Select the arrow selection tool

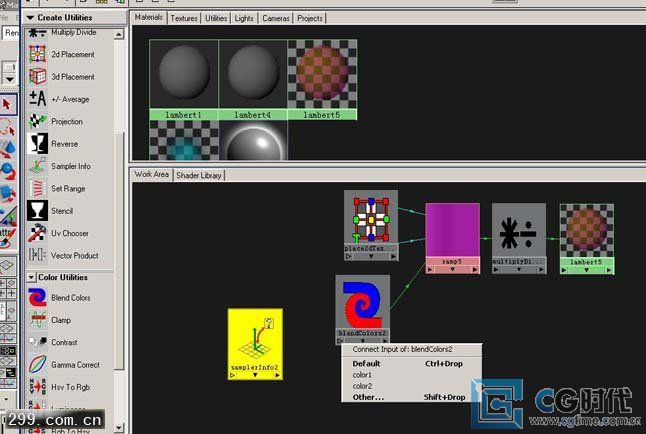pos(7,103)
